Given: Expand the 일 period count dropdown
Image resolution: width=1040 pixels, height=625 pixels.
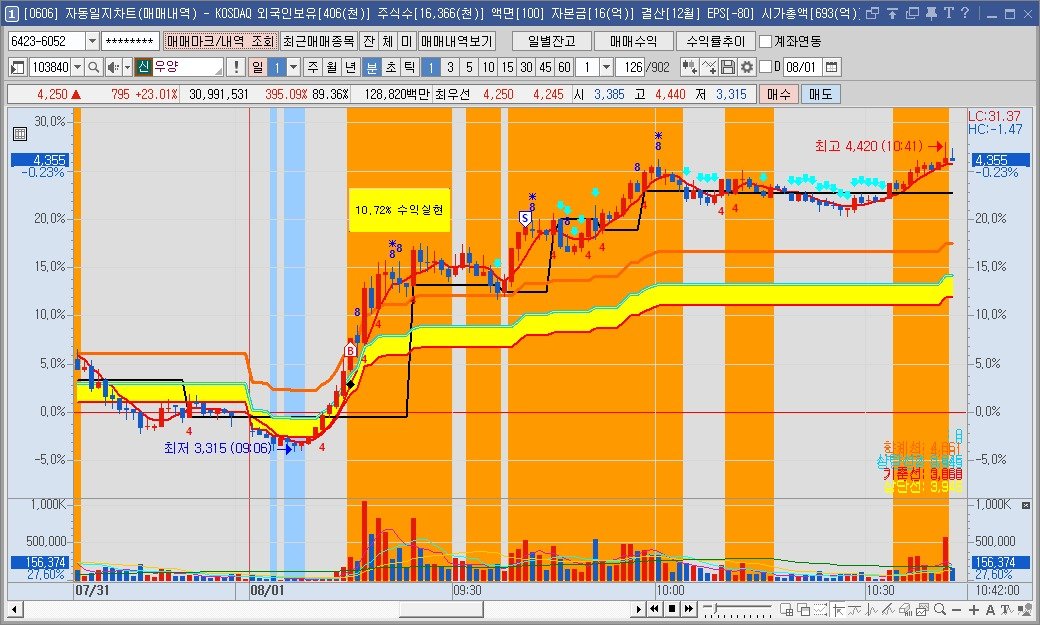Looking at the screenshot, I should 293,67.
